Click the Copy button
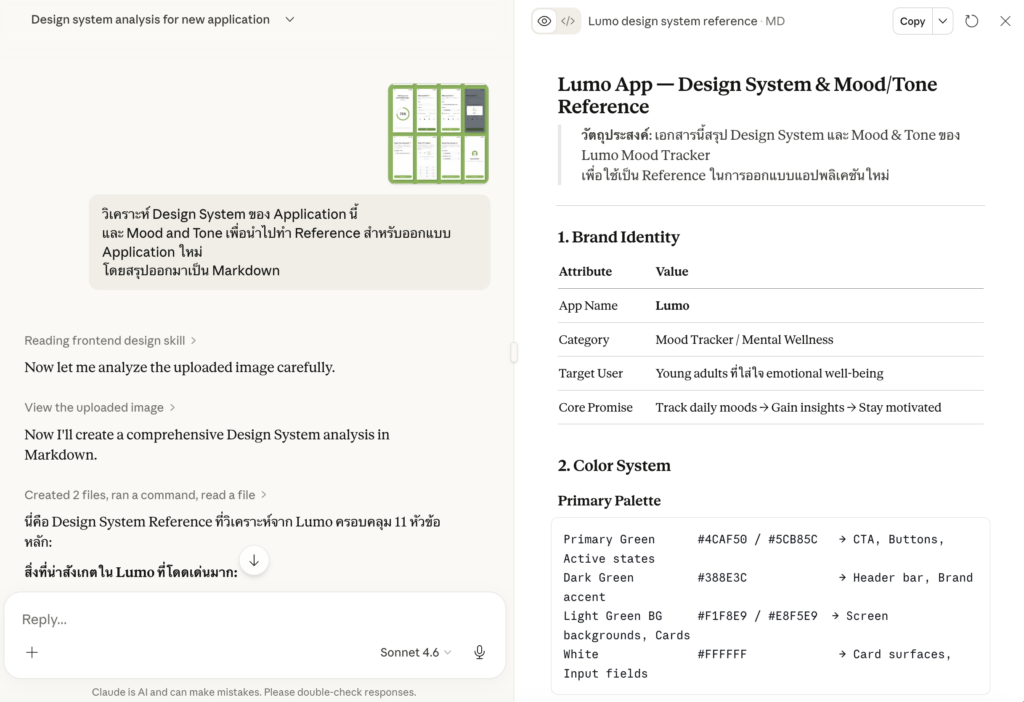Viewport: 1024px width, 702px height. point(912,21)
